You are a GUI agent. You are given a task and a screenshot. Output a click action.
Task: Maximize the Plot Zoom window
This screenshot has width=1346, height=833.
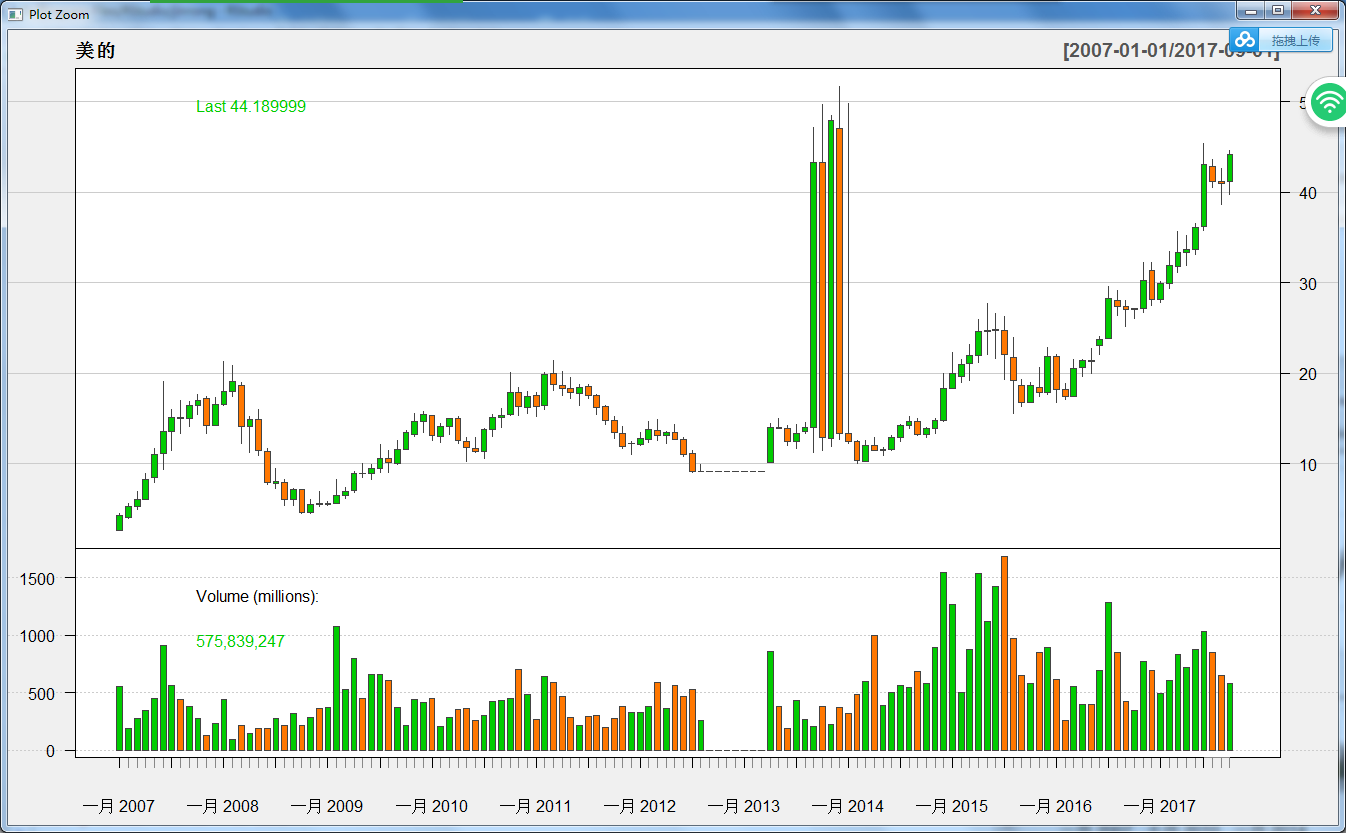click(x=1278, y=11)
